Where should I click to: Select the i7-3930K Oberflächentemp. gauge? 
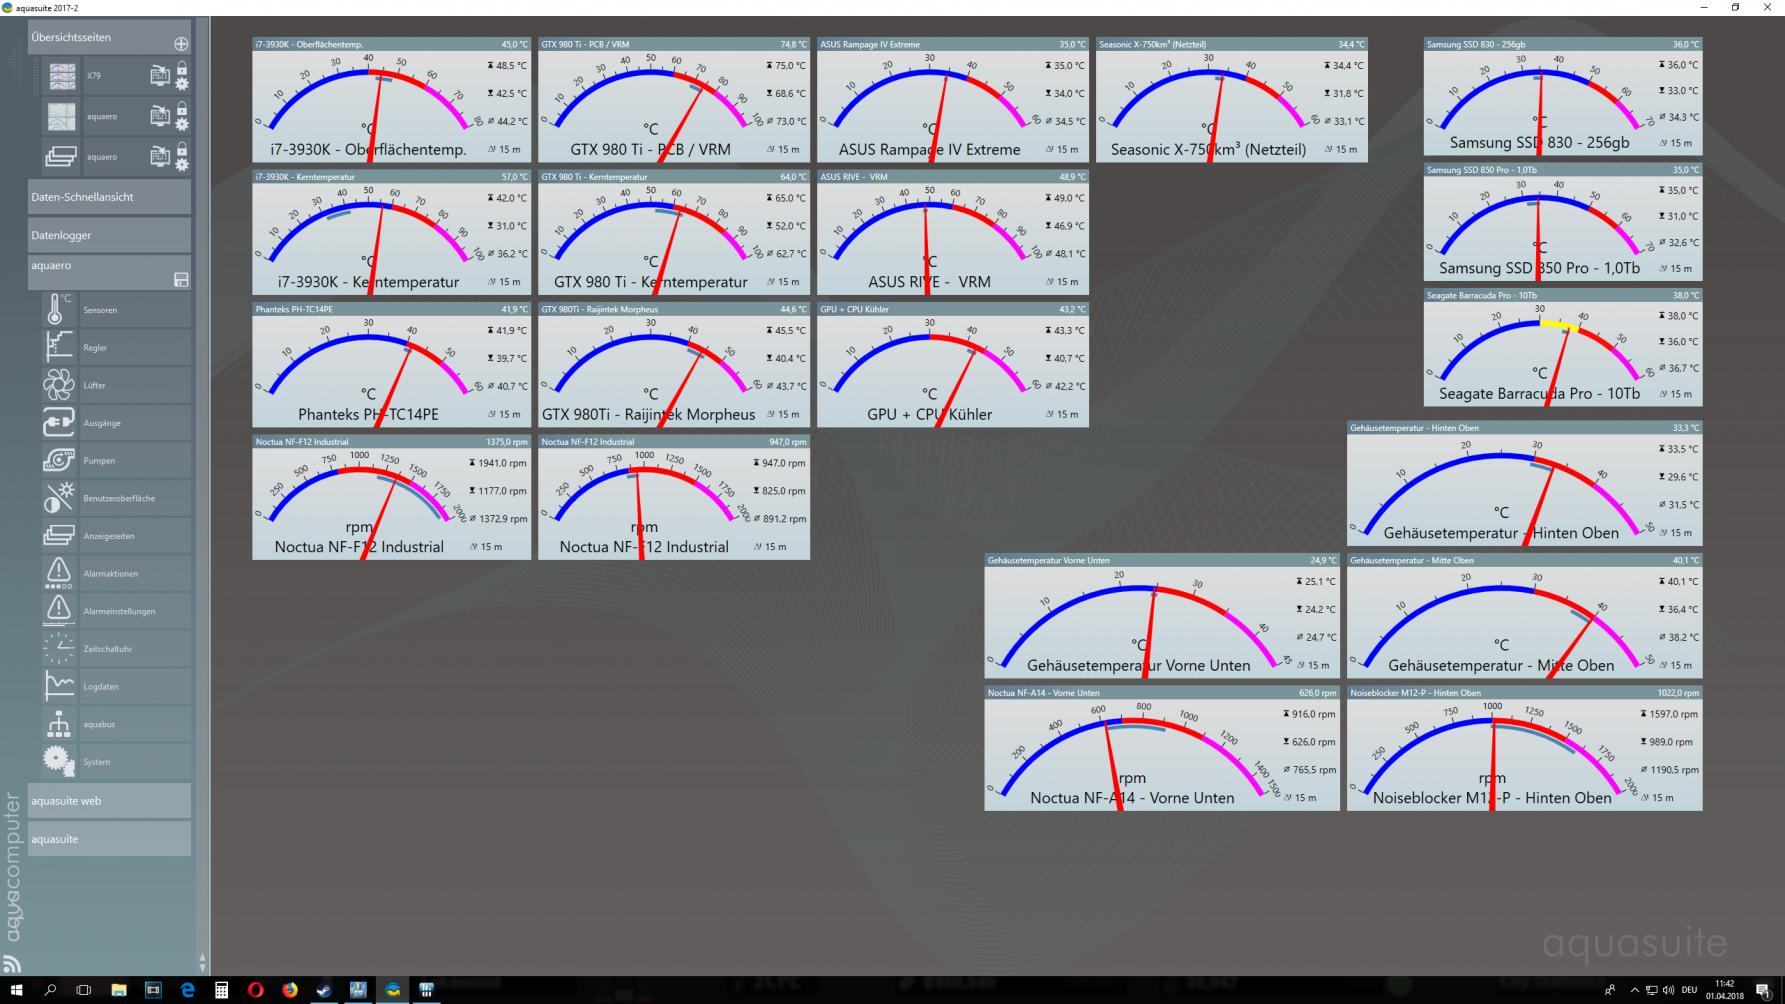coord(391,100)
